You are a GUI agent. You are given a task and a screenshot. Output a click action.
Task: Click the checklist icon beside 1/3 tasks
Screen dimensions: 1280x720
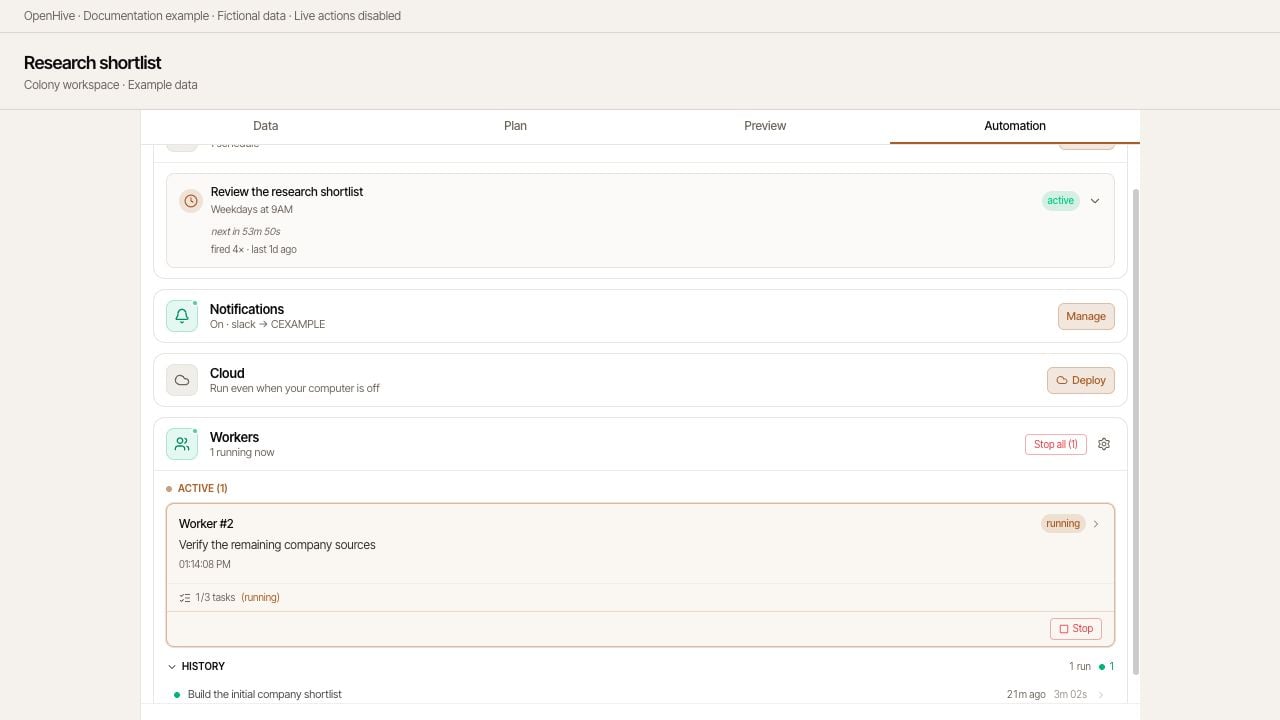(185, 598)
